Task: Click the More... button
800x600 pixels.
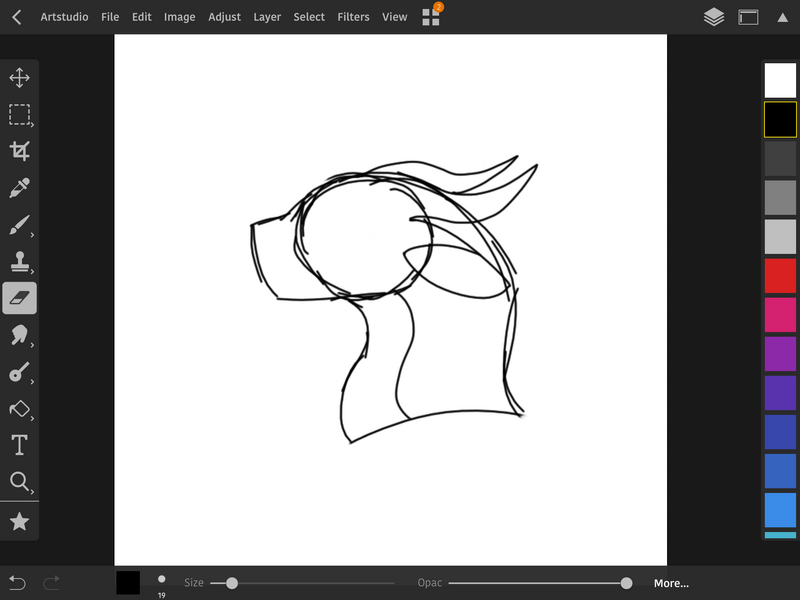Action: (x=671, y=583)
